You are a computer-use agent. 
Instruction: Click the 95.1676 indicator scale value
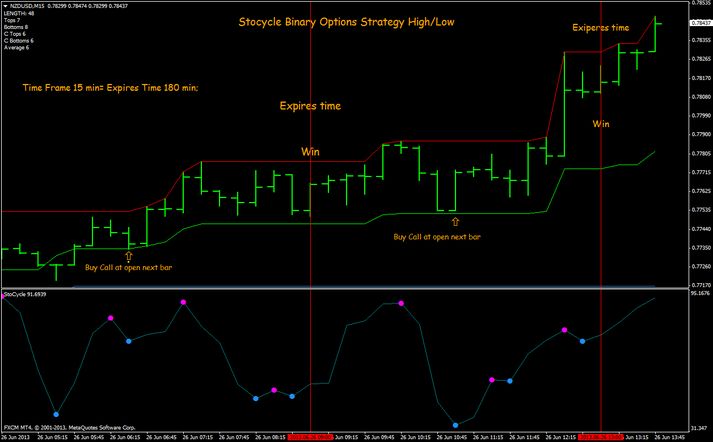[701, 294]
